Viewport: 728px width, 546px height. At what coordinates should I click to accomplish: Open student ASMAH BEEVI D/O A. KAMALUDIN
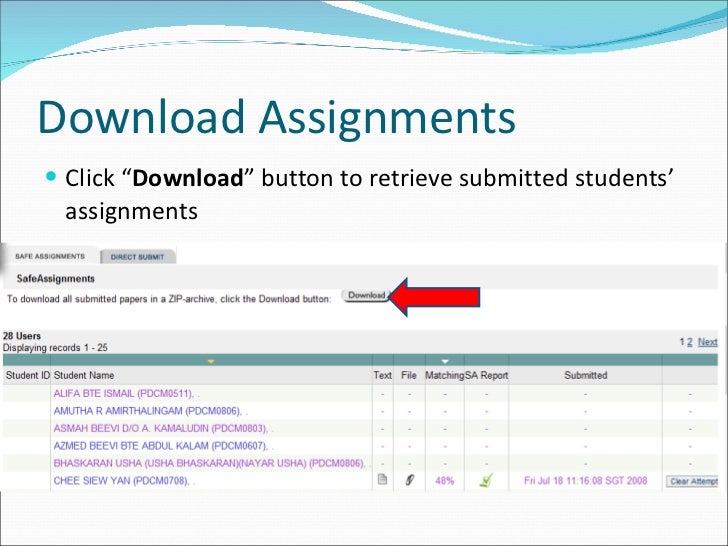(161, 428)
